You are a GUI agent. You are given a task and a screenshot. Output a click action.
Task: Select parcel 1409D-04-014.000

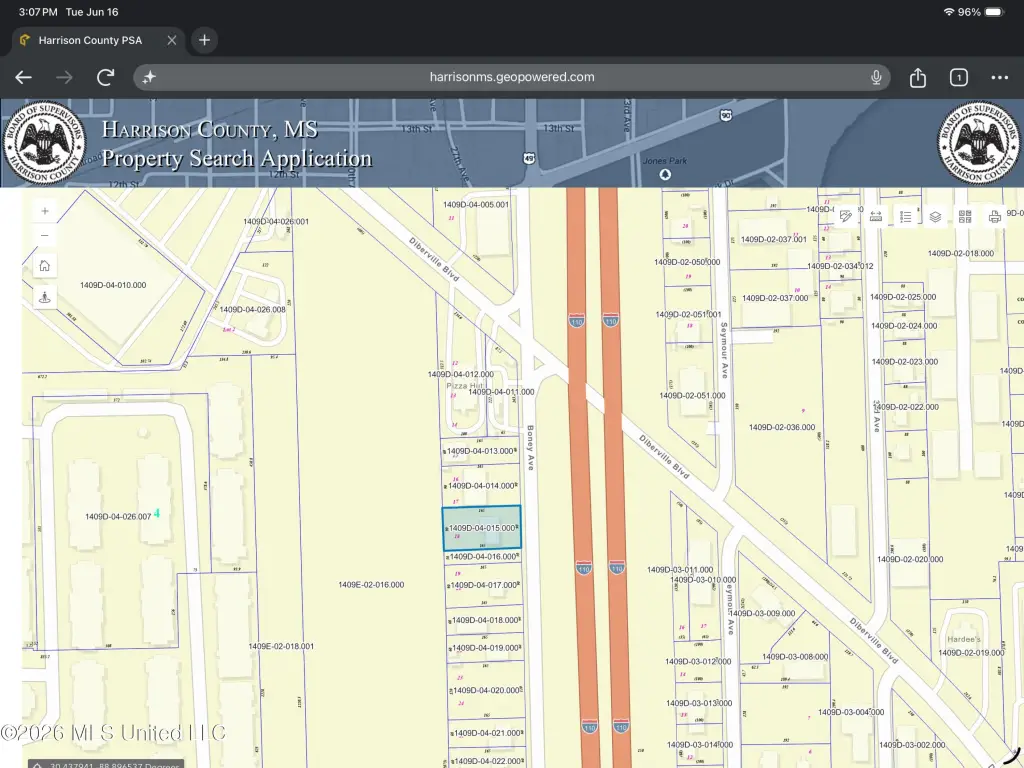coord(481,486)
